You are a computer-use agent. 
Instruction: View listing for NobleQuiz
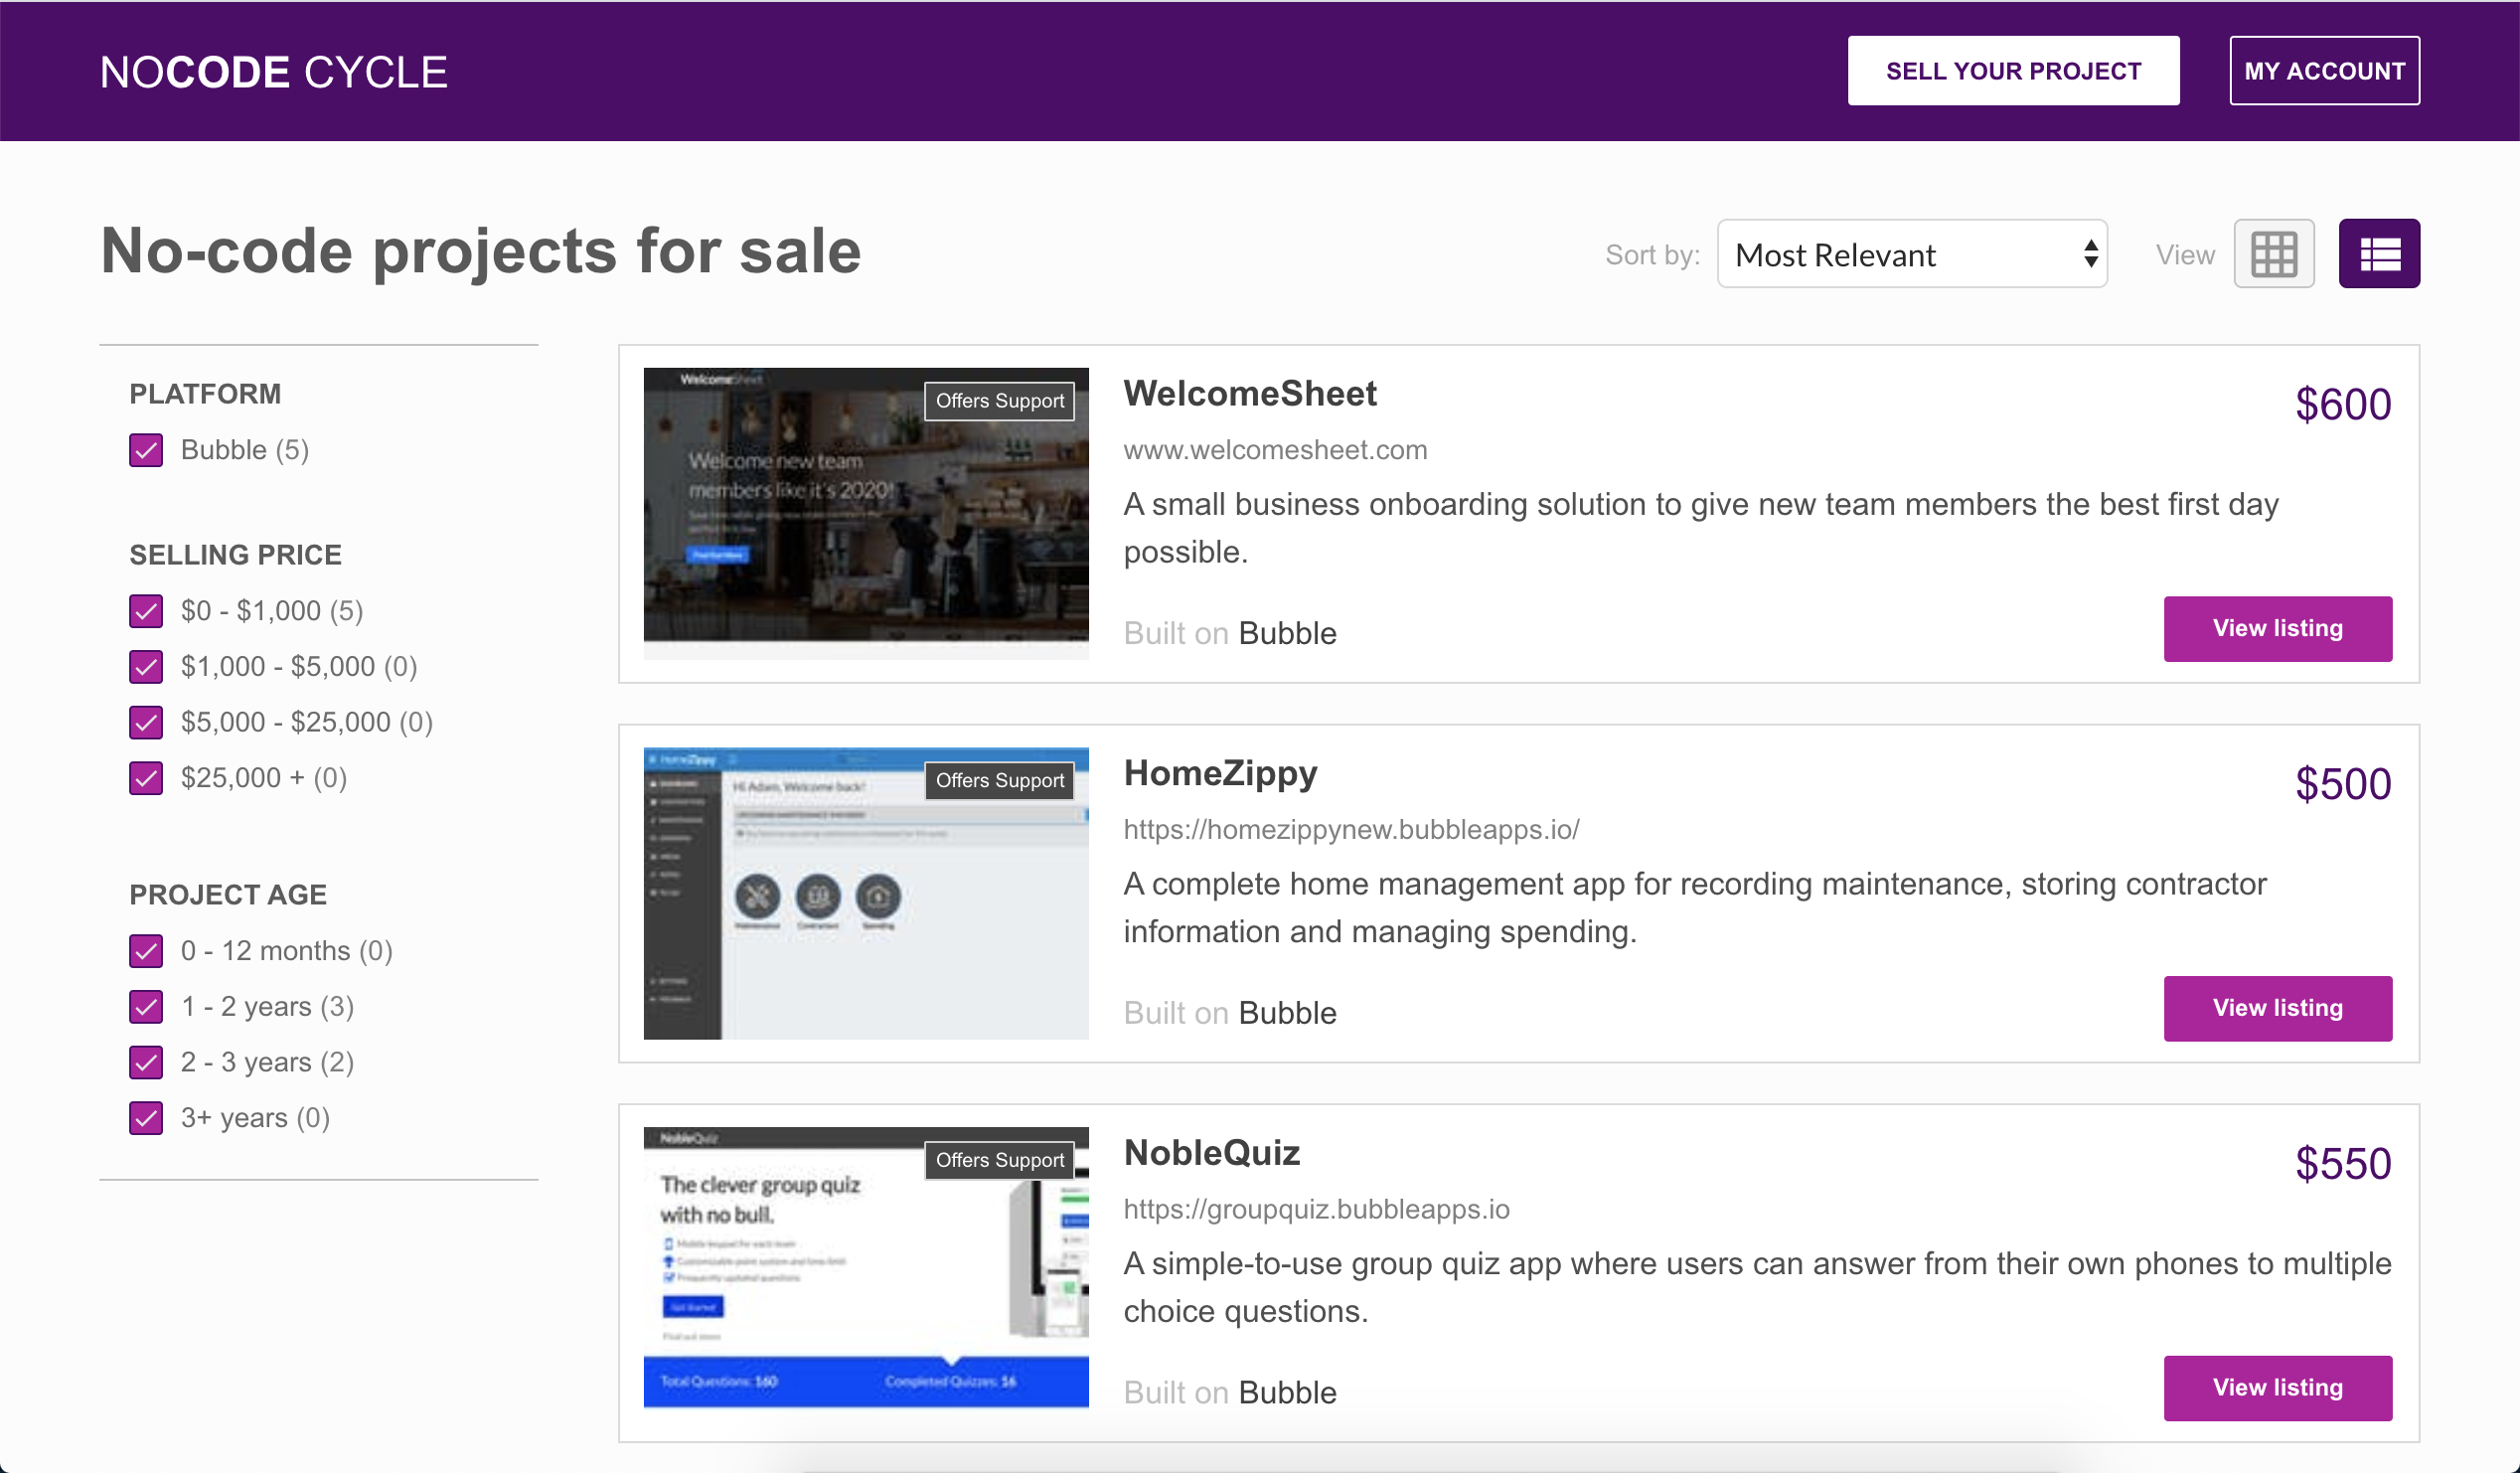pos(2278,1387)
